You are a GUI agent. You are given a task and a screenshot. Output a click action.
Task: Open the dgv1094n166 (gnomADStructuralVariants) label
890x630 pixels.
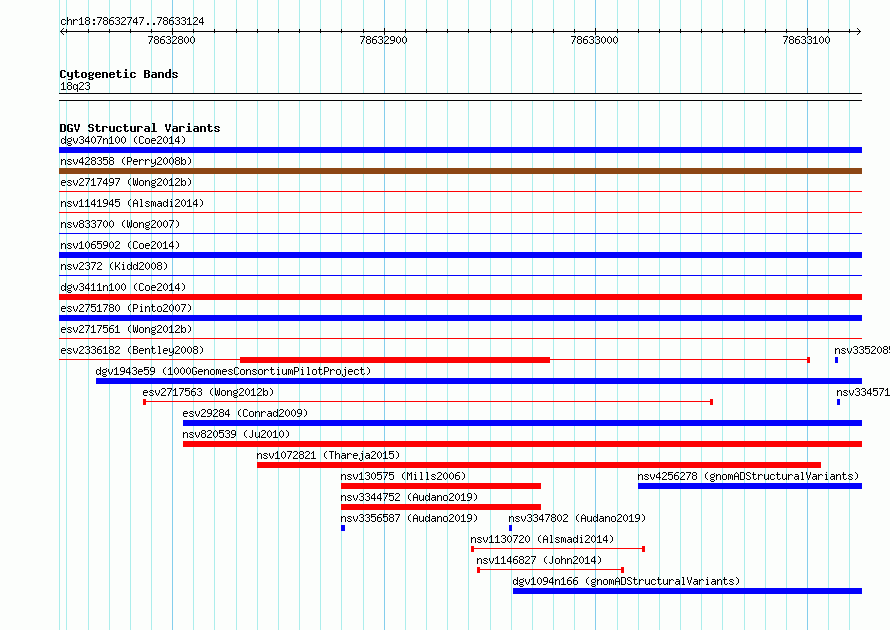coord(626,581)
